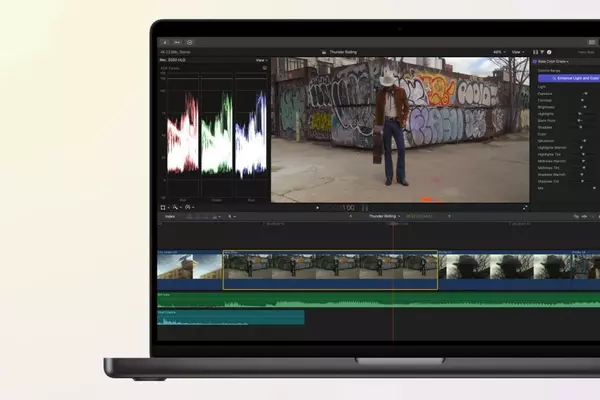The width and height of the screenshot is (600, 400).
Task: Click the keyword editor key icon
Action: click(x=177, y=42)
